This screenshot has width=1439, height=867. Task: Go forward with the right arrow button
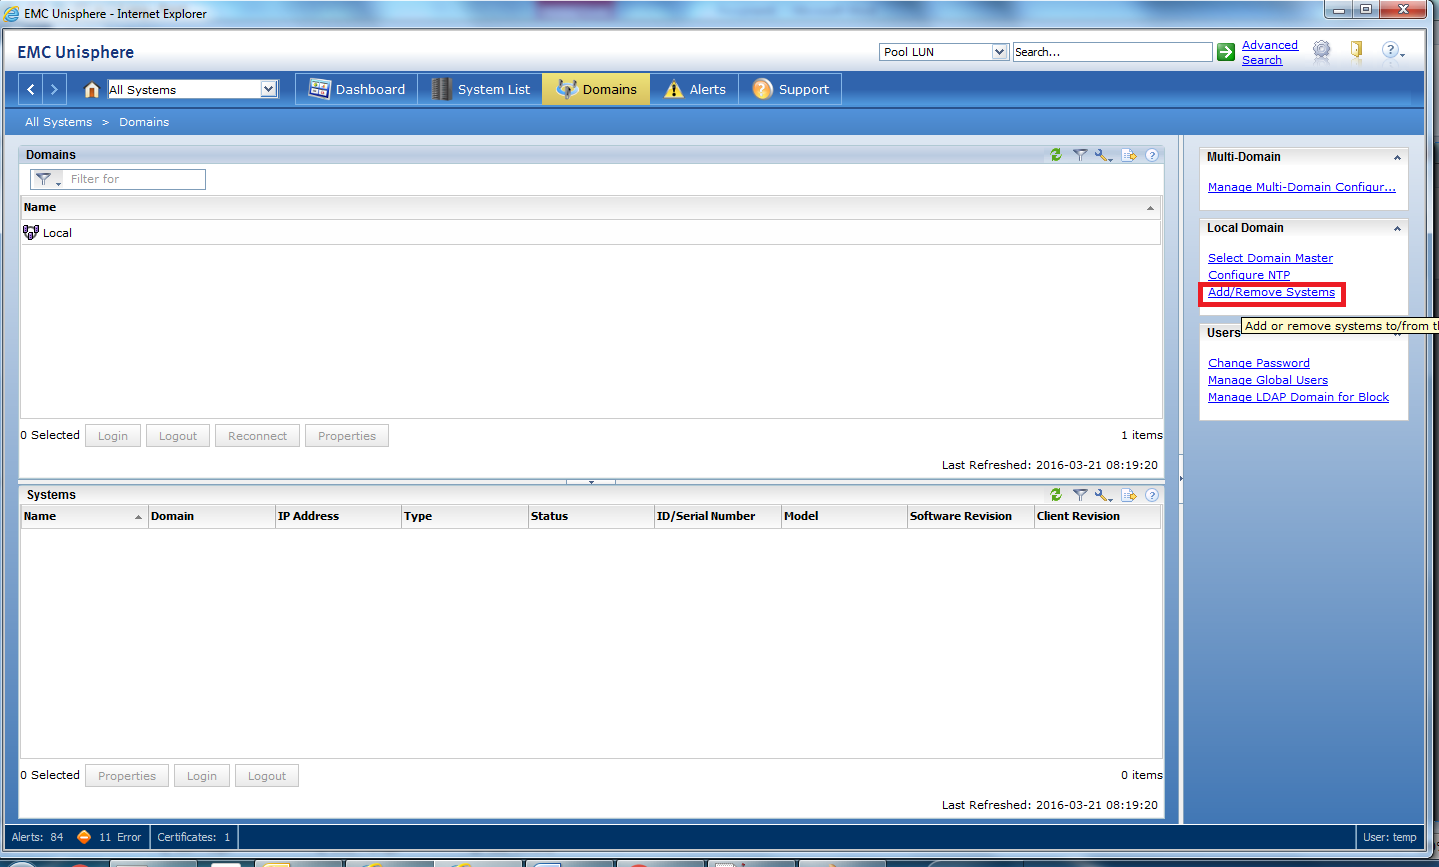[x=55, y=89]
